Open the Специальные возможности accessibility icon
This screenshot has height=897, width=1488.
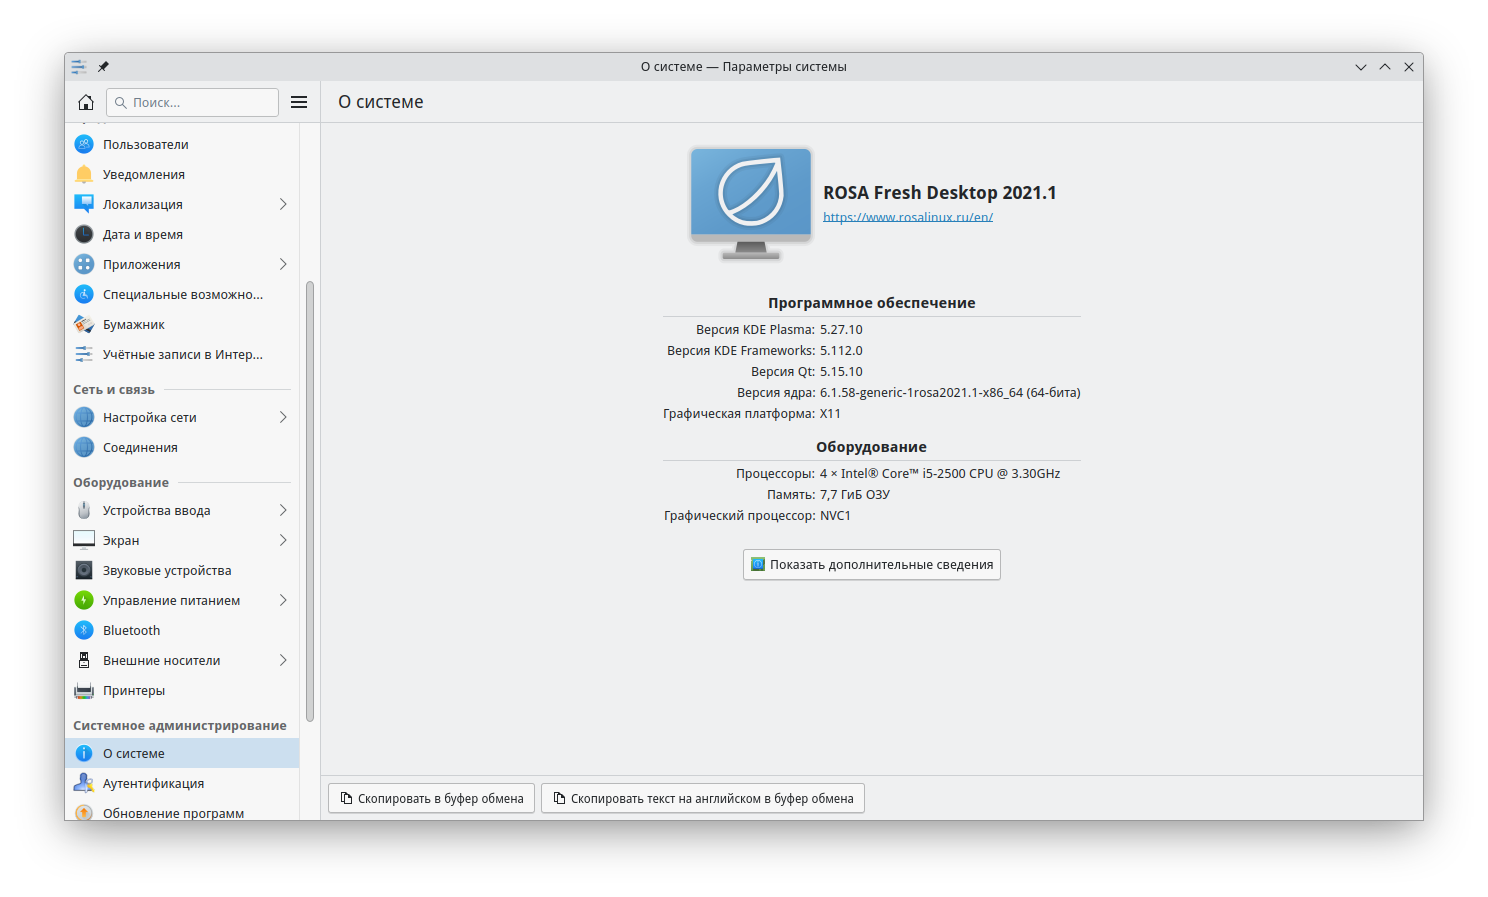tap(84, 294)
